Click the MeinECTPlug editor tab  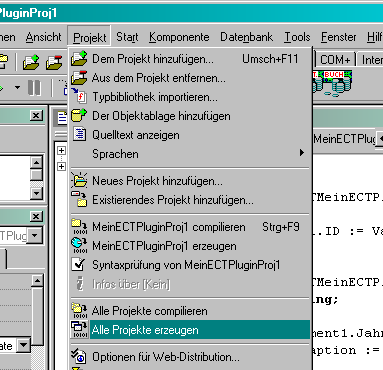point(344,139)
